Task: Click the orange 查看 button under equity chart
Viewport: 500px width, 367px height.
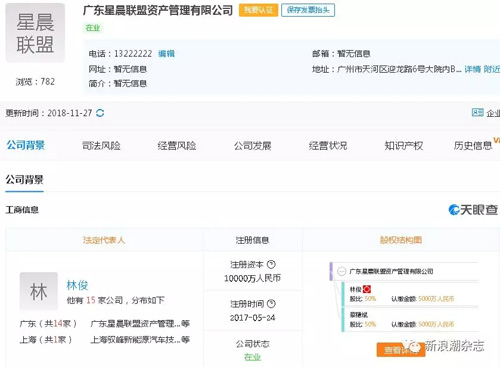Action: coord(401,350)
